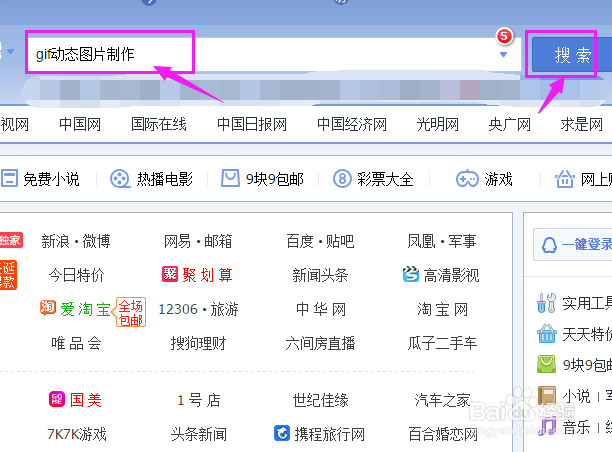Click the blue basket icon for 天天特价

[x=546, y=334]
